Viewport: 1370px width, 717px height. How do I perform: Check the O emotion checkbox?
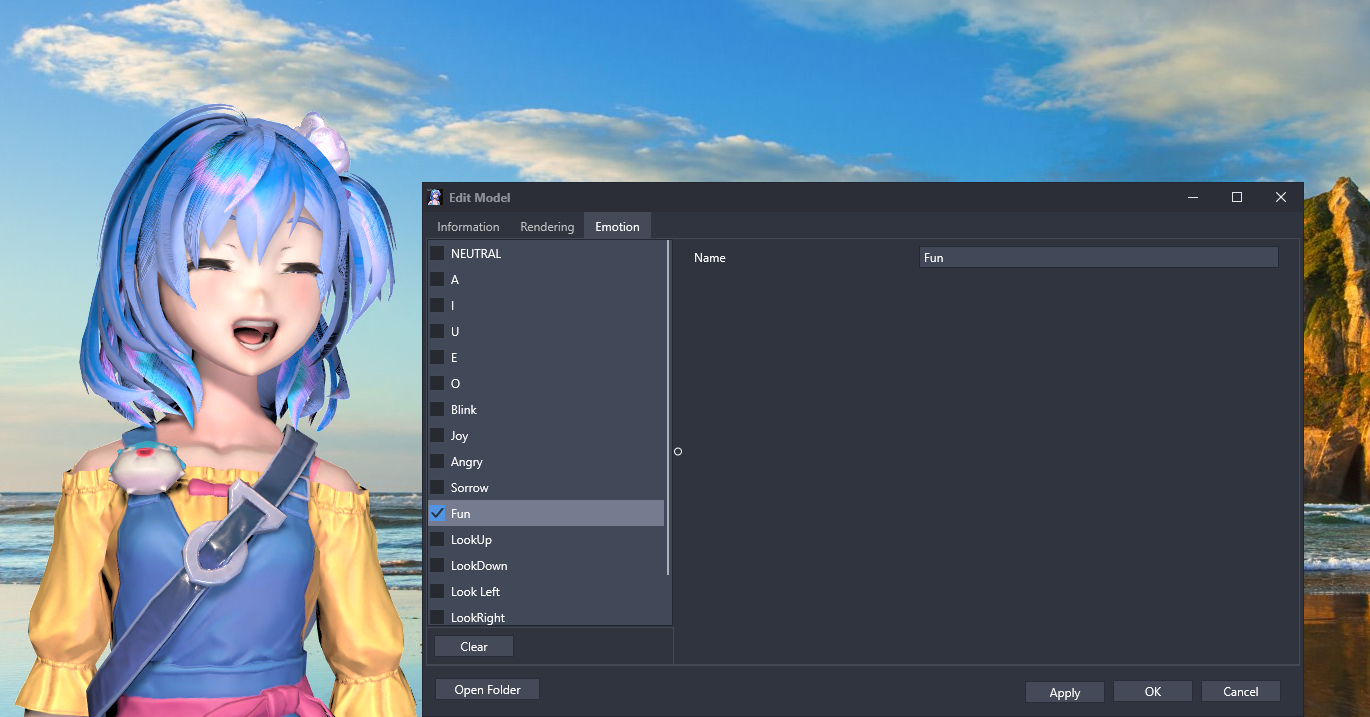click(x=437, y=384)
